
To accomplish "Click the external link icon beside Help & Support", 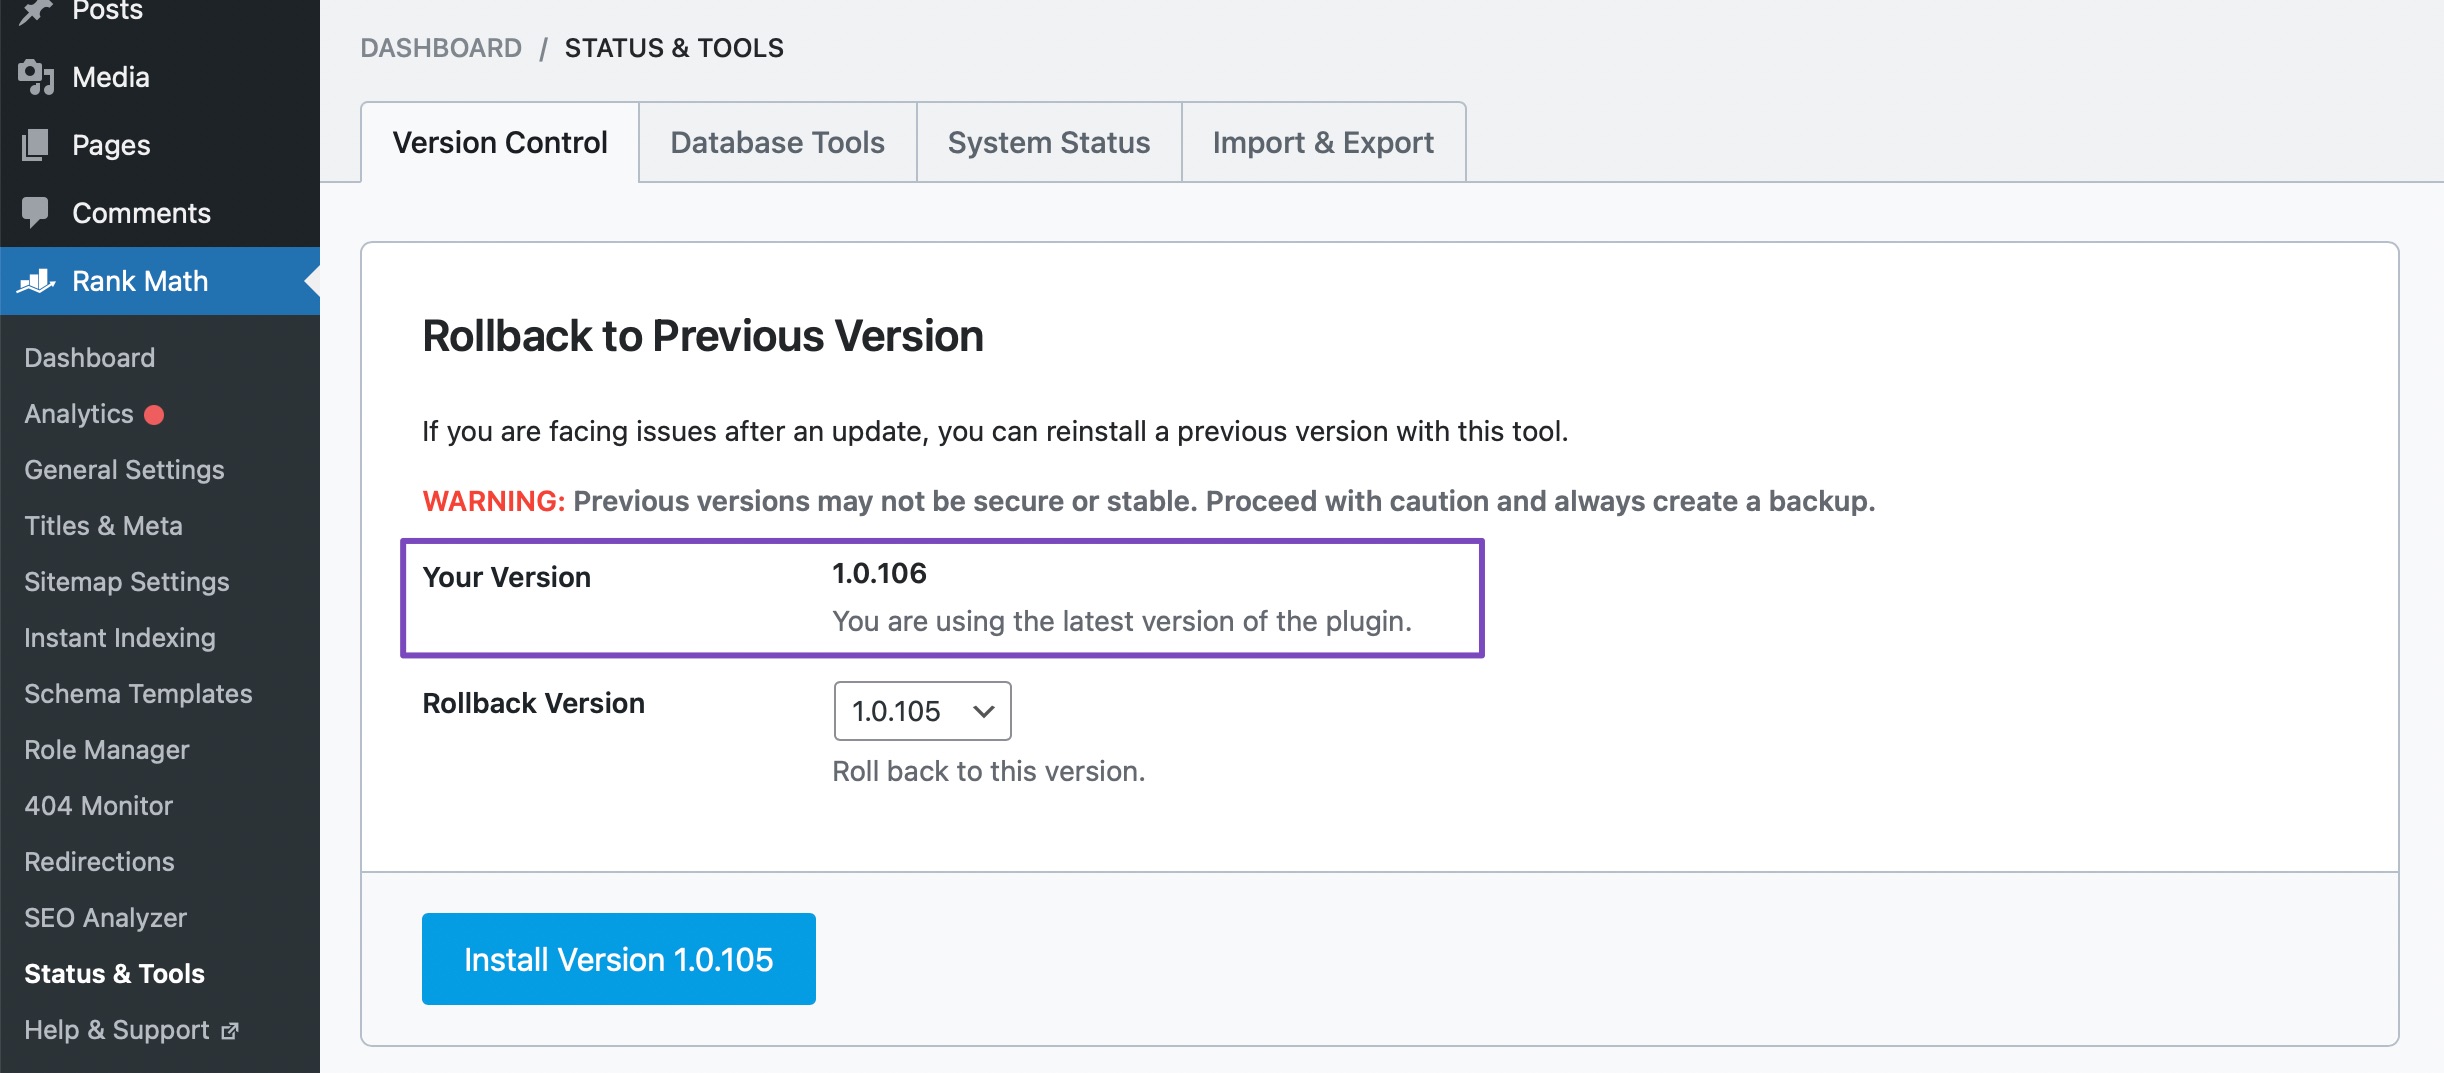I will (230, 1031).
